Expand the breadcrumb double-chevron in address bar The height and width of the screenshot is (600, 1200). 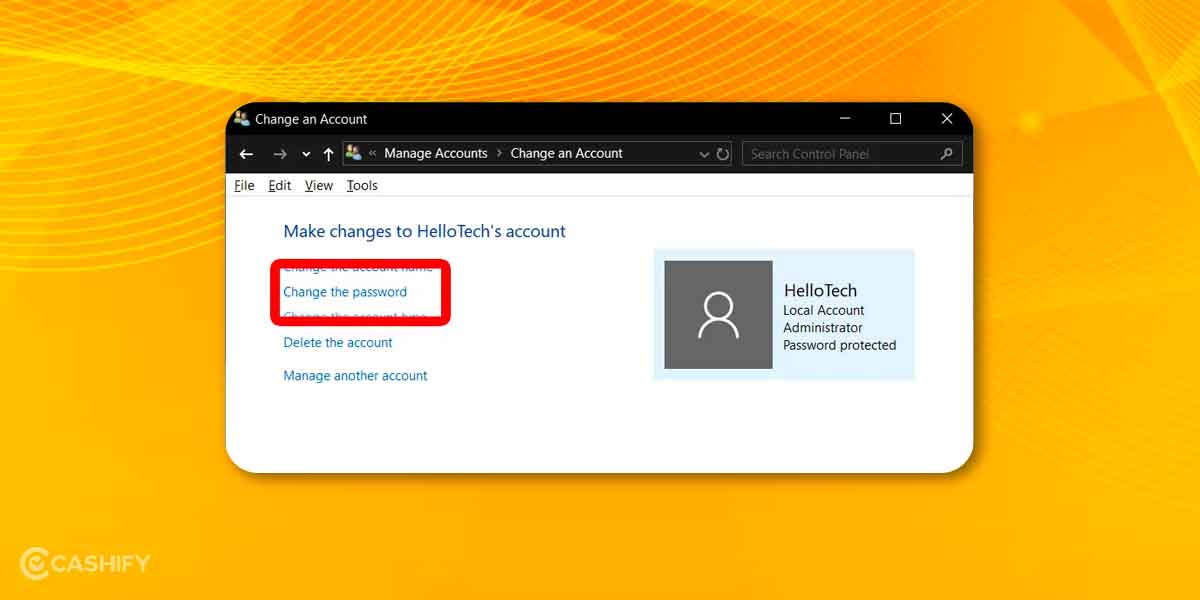tap(374, 153)
